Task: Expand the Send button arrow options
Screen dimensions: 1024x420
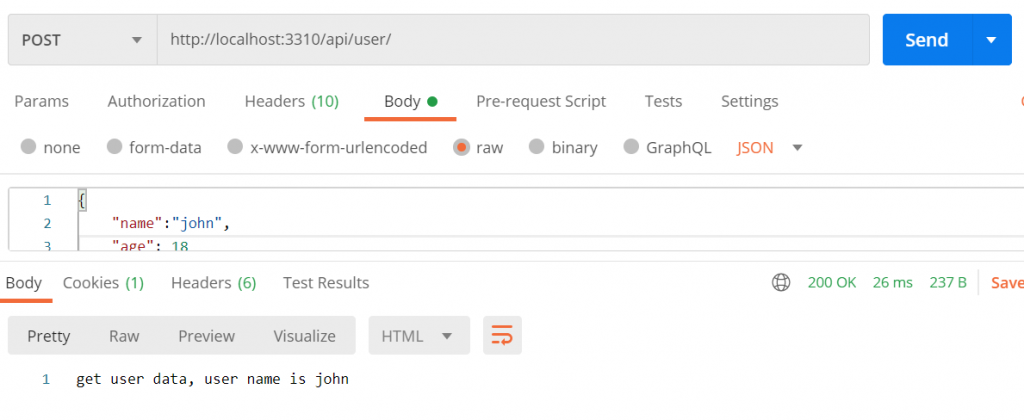Action: [x=991, y=40]
